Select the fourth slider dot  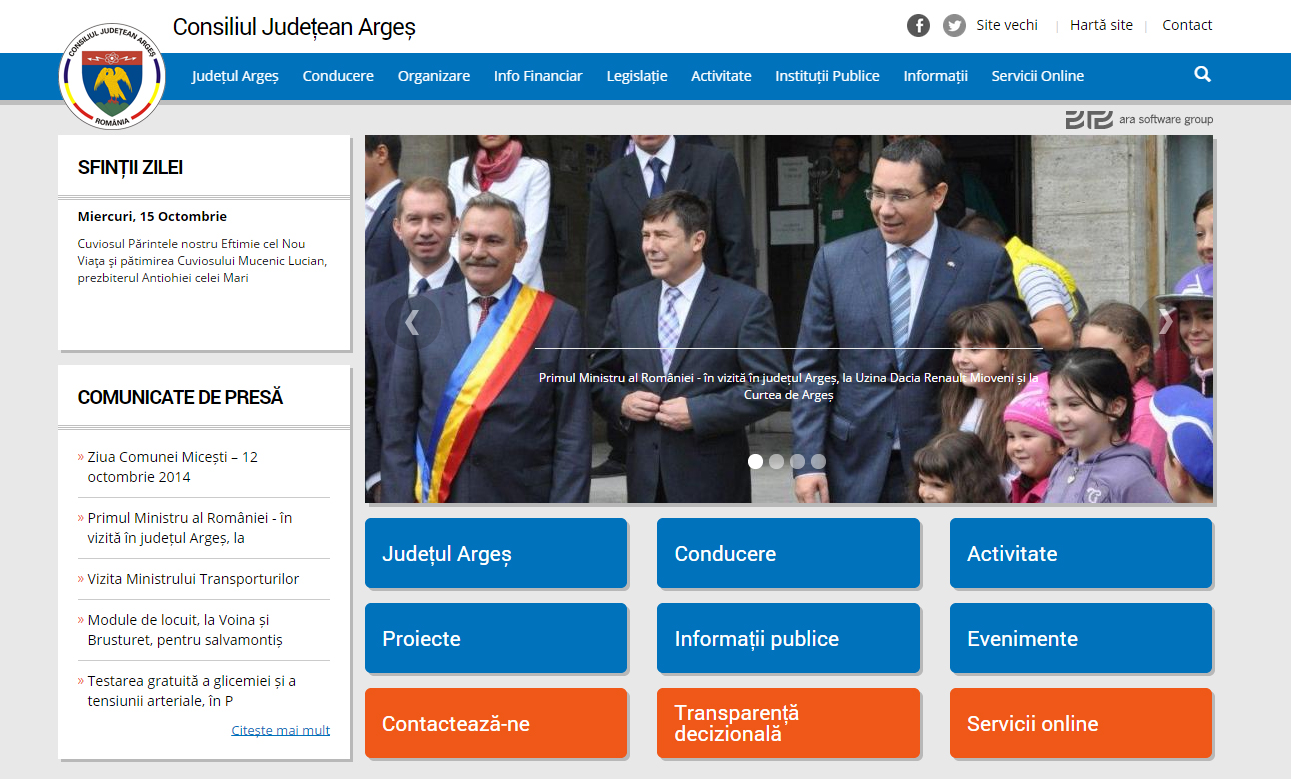818,461
